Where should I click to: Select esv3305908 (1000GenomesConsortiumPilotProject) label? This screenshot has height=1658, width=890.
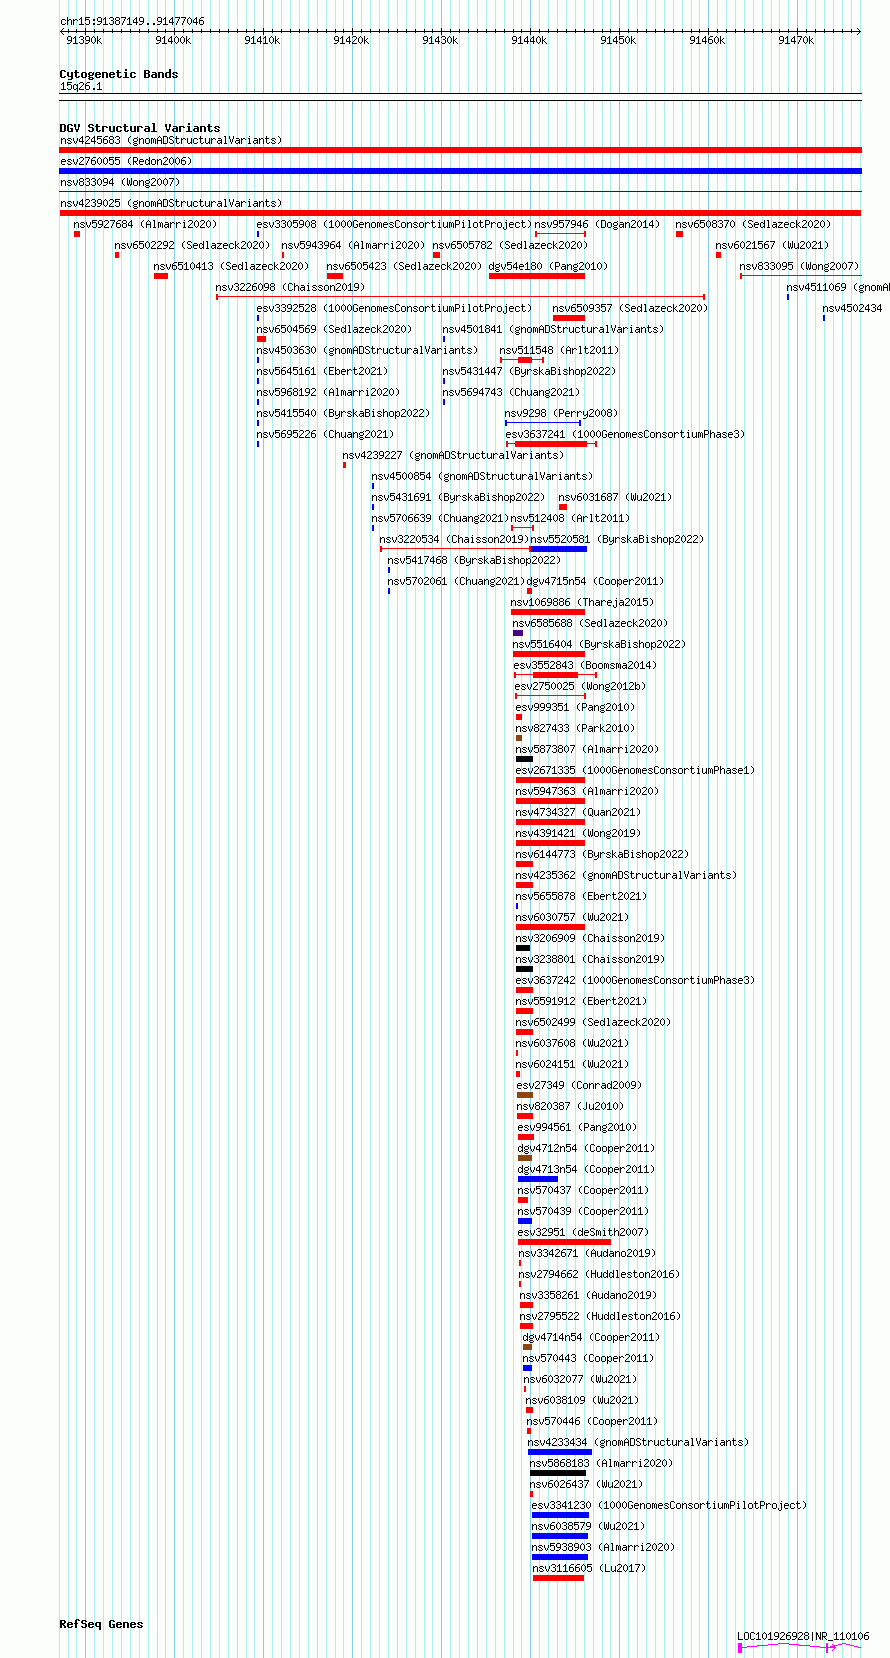click(394, 224)
